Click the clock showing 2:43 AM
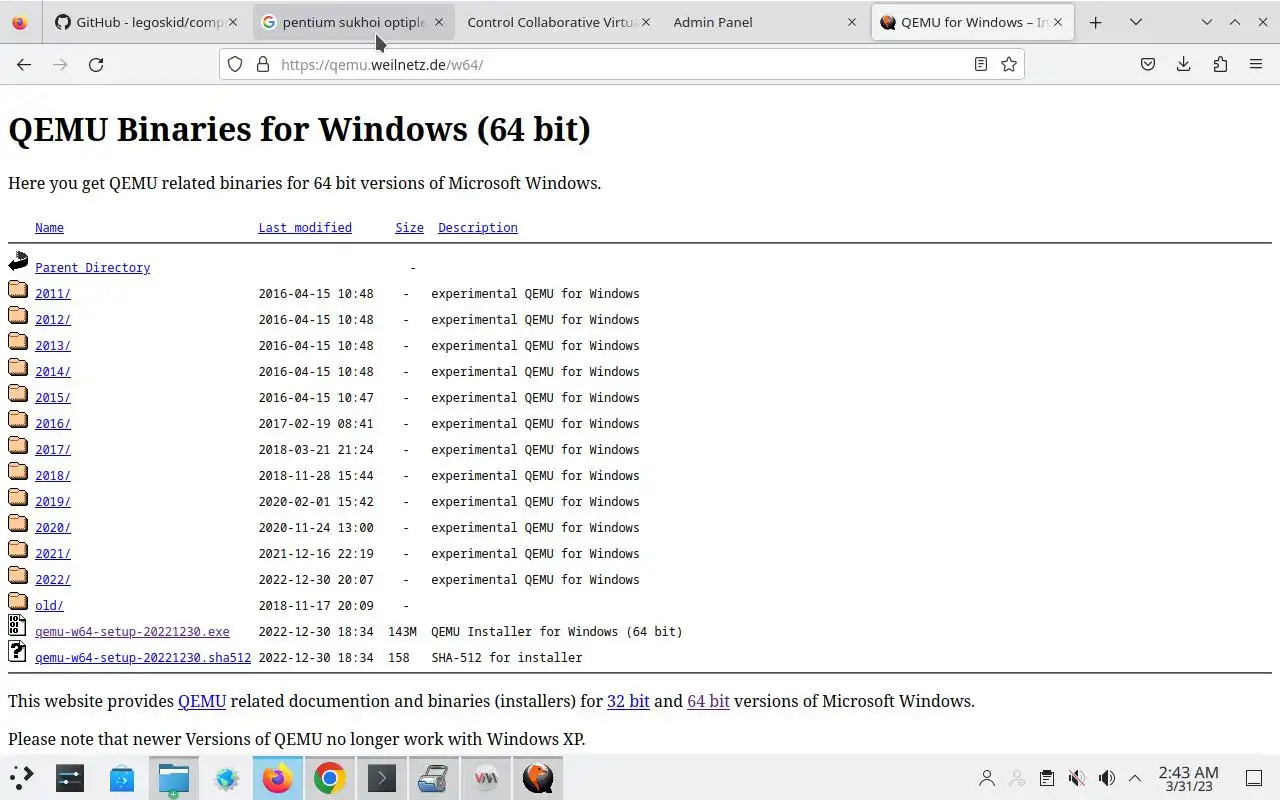The height and width of the screenshot is (800, 1280). tap(1188, 778)
